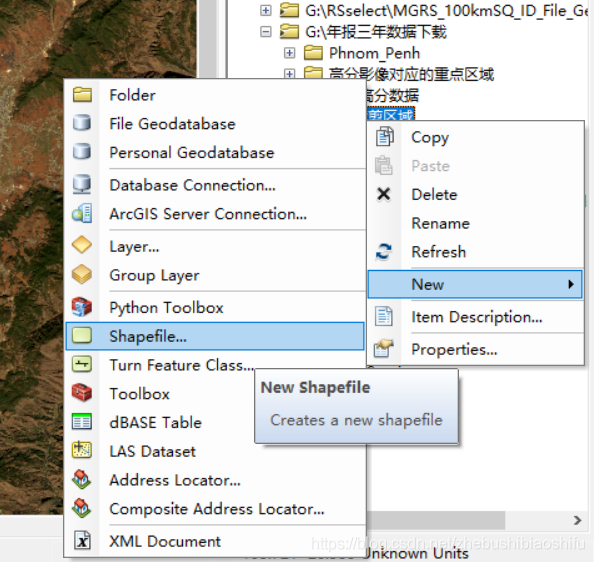Click the Python Toolbox icon
The width and height of the screenshot is (594, 562).
[x=82, y=307]
